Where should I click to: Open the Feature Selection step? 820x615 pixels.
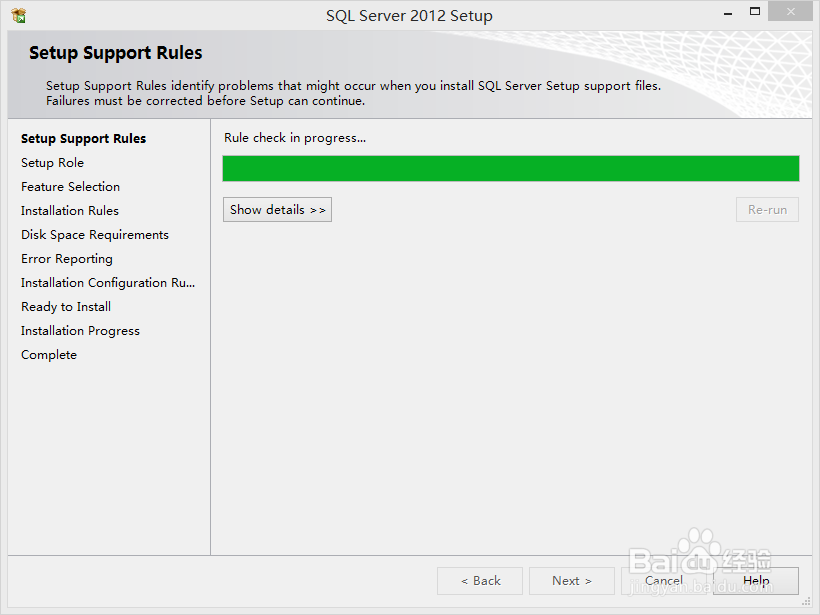coord(70,186)
